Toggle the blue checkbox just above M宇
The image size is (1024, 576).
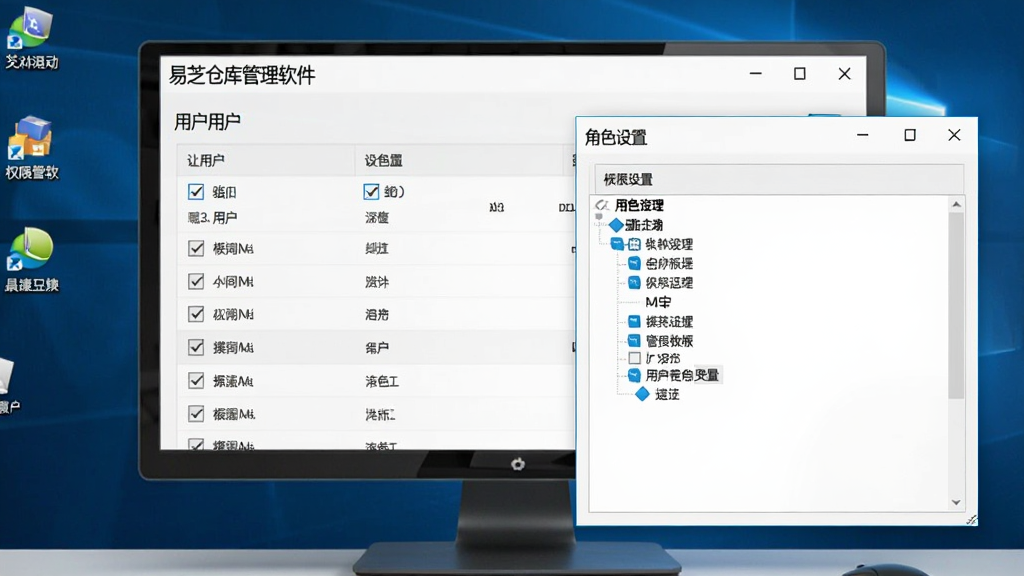click(x=634, y=283)
